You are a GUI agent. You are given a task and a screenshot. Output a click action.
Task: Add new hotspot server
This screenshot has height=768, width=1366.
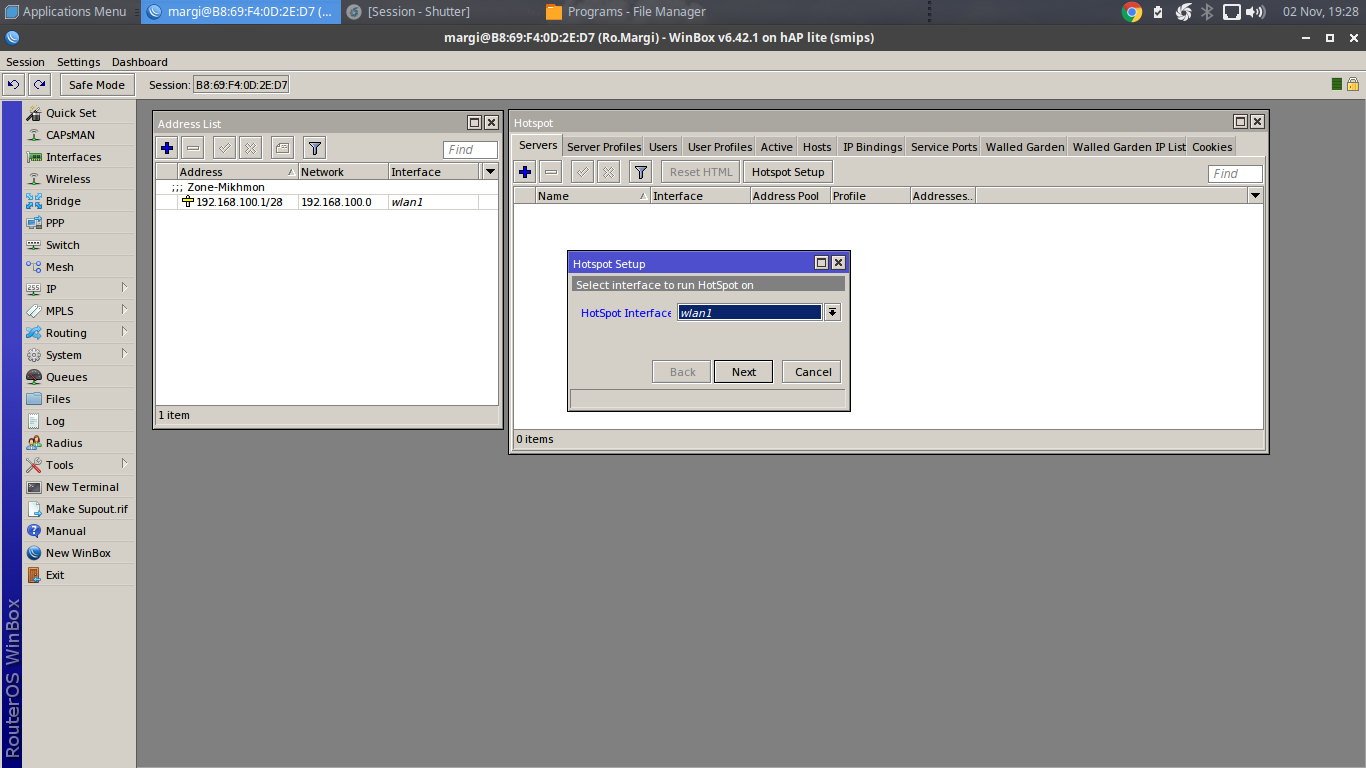(525, 172)
